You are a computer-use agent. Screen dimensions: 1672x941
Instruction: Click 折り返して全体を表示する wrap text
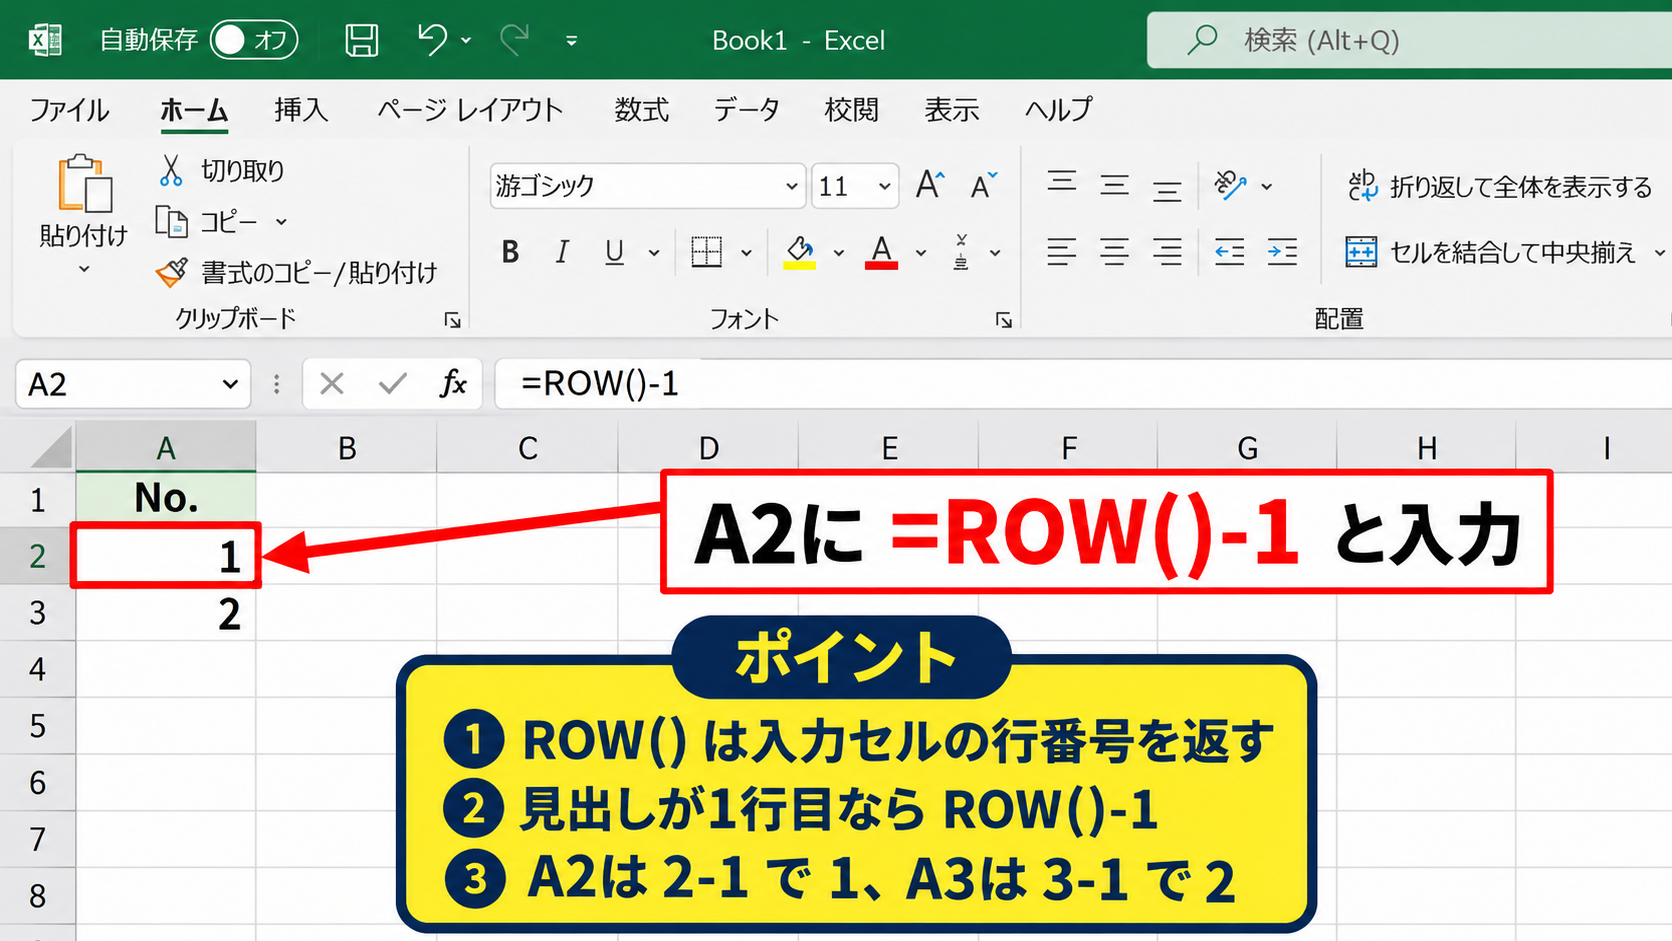(x=1499, y=186)
